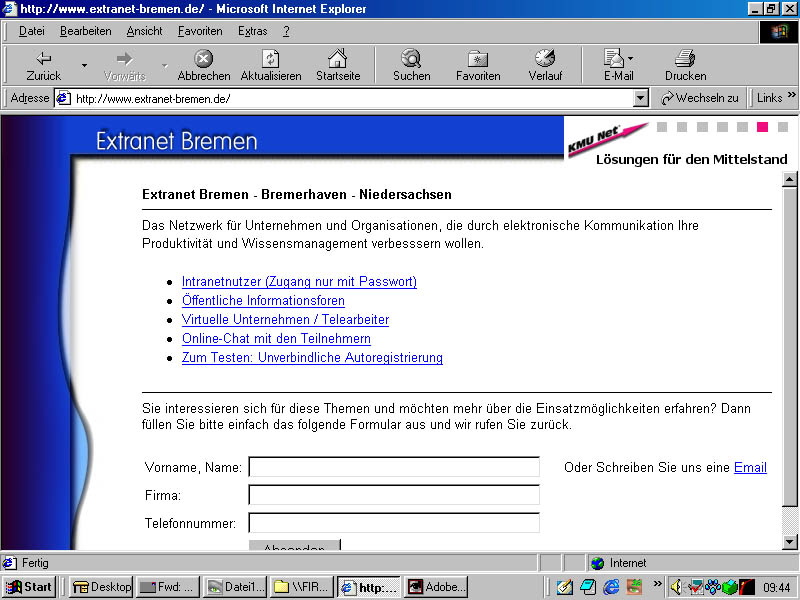This screenshot has width=800, height=600.
Task: Click the page scrollbar down arrow
Action: click(789, 542)
